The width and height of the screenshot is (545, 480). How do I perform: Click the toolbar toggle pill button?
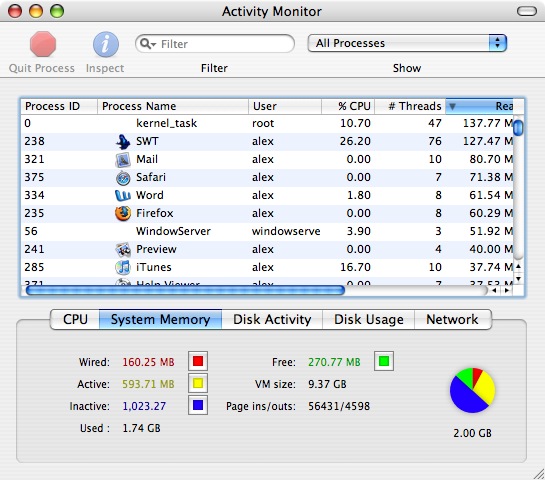click(x=527, y=11)
